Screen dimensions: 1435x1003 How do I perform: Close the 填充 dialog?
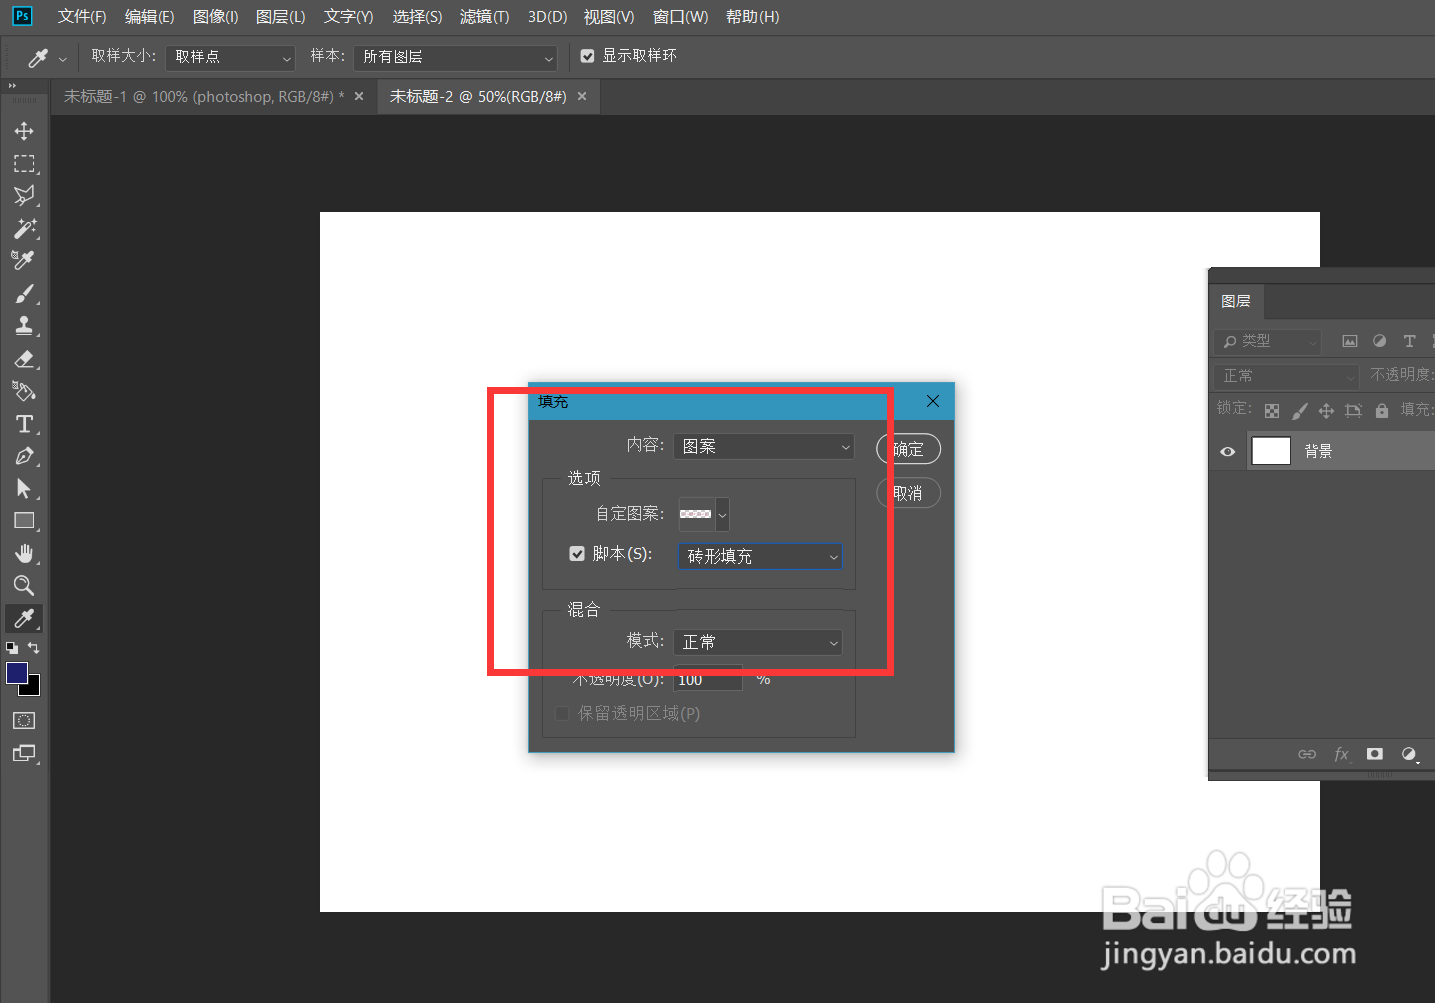click(933, 401)
